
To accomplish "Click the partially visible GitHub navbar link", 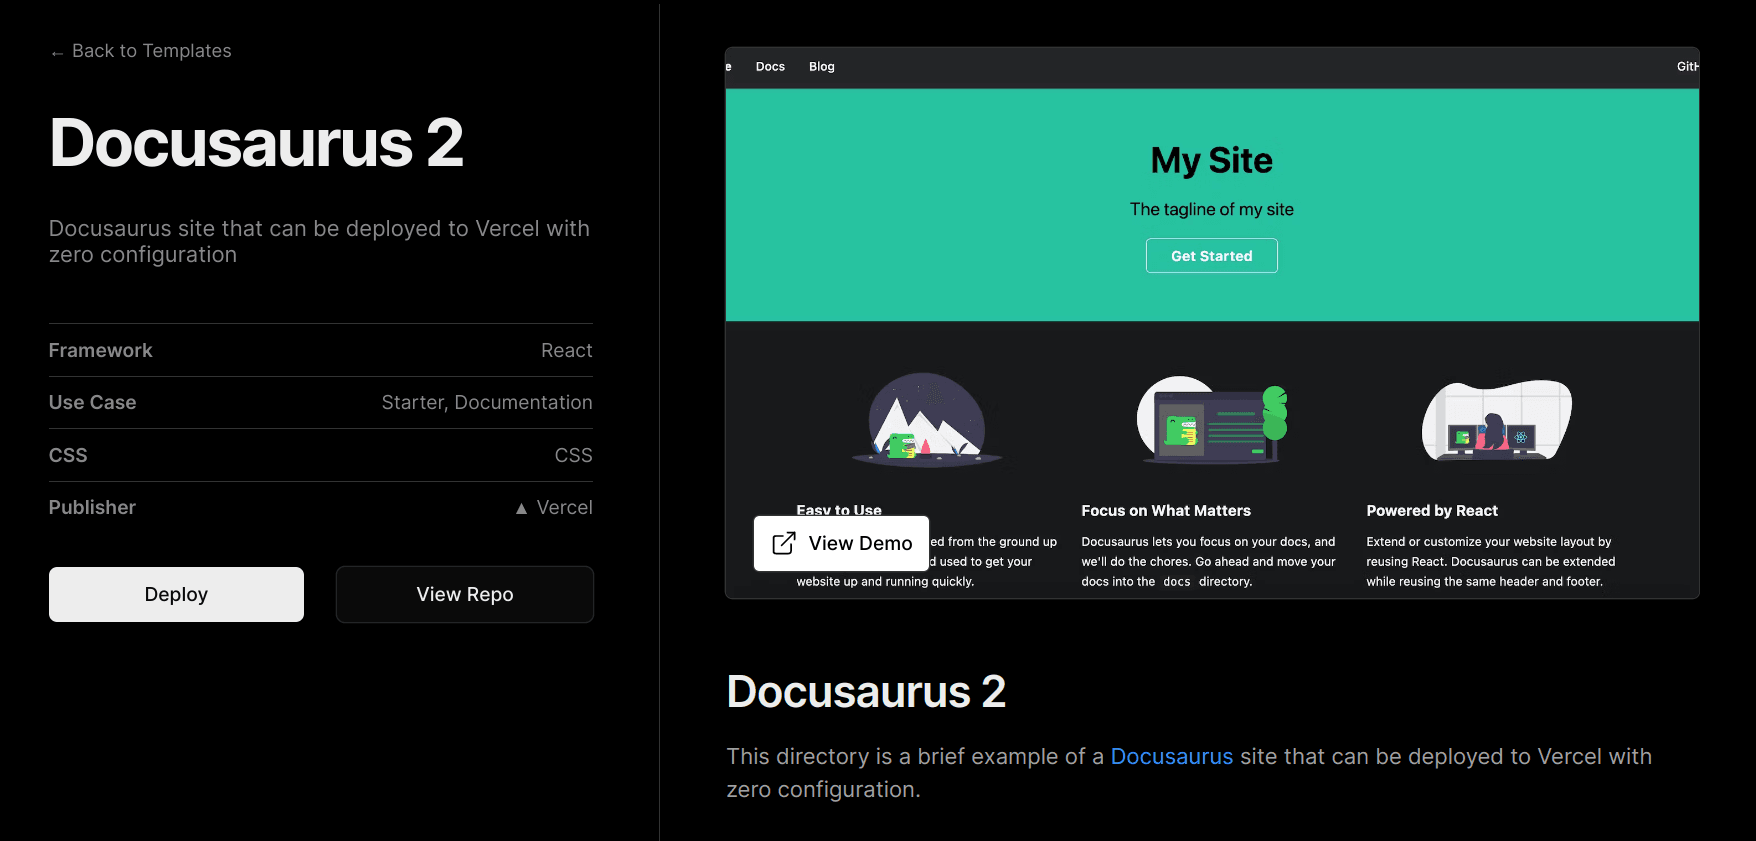I will (x=1686, y=67).
